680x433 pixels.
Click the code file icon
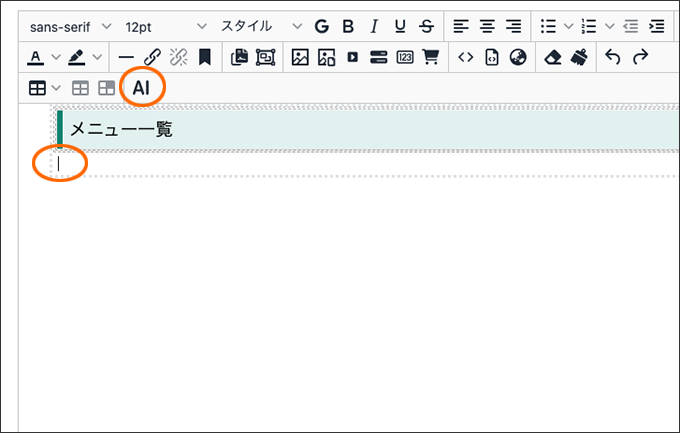click(492, 57)
